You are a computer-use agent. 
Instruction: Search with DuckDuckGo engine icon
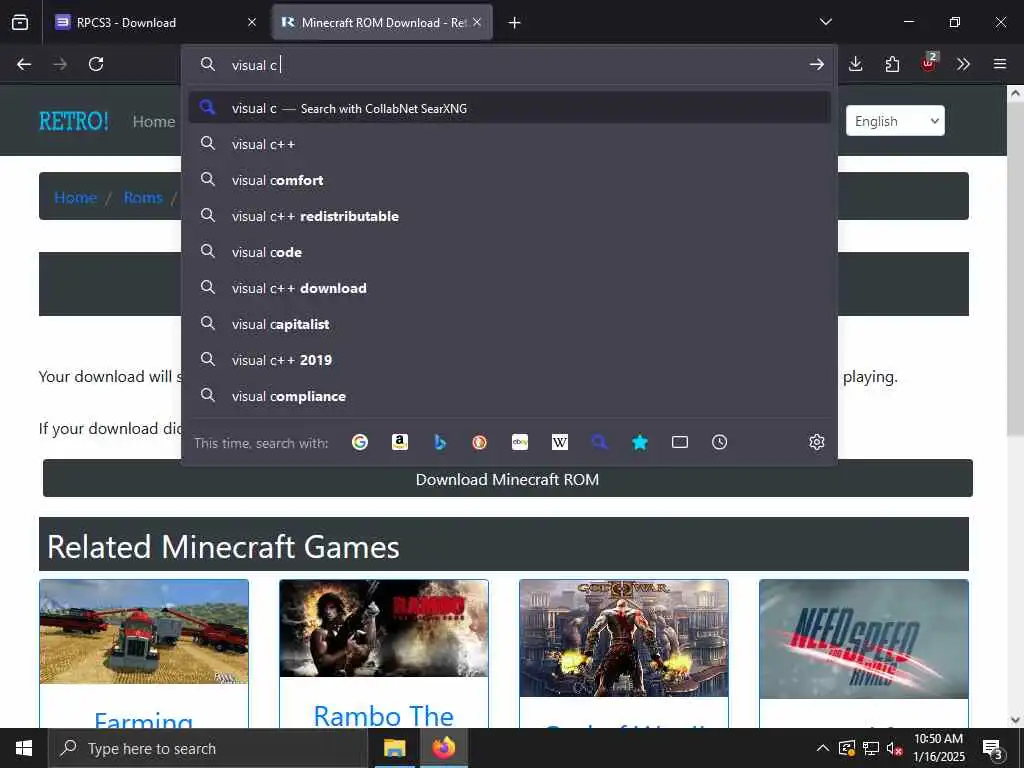[479, 442]
